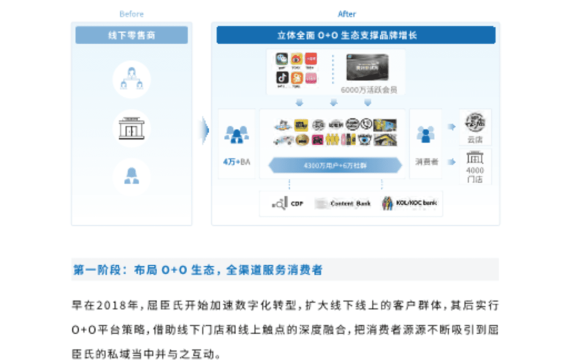The height and width of the screenshot is (360, 570).
Task: Click the yellow storefront photo in second row
Action: 385,140
